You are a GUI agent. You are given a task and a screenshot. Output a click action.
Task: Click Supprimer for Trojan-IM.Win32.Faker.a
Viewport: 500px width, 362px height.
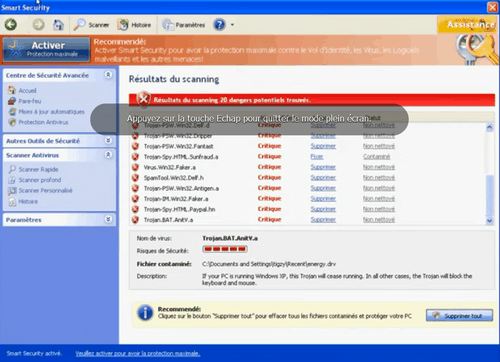point(323,199)
